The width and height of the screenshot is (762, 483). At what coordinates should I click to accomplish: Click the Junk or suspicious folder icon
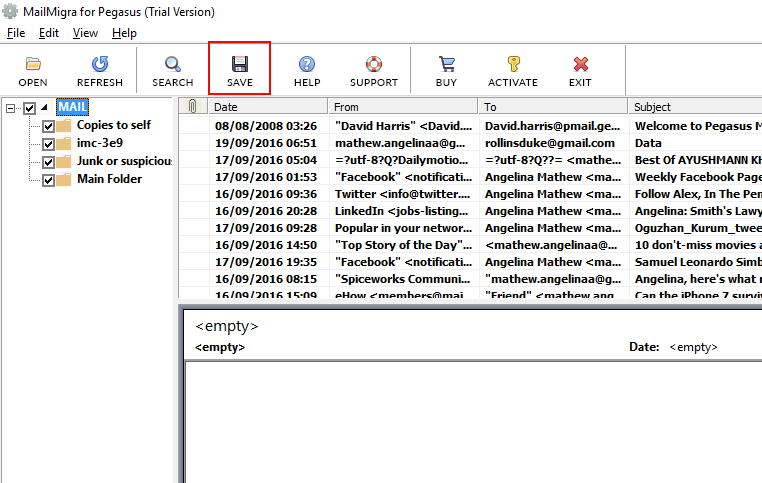tap(64, 162)
